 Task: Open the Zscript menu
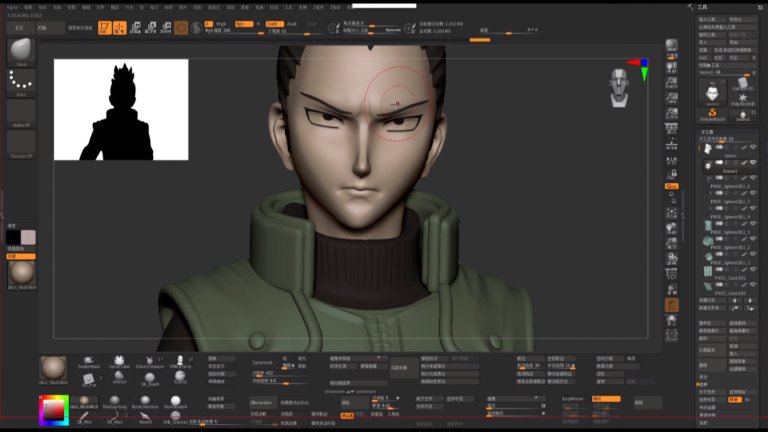tap(335, 7)
